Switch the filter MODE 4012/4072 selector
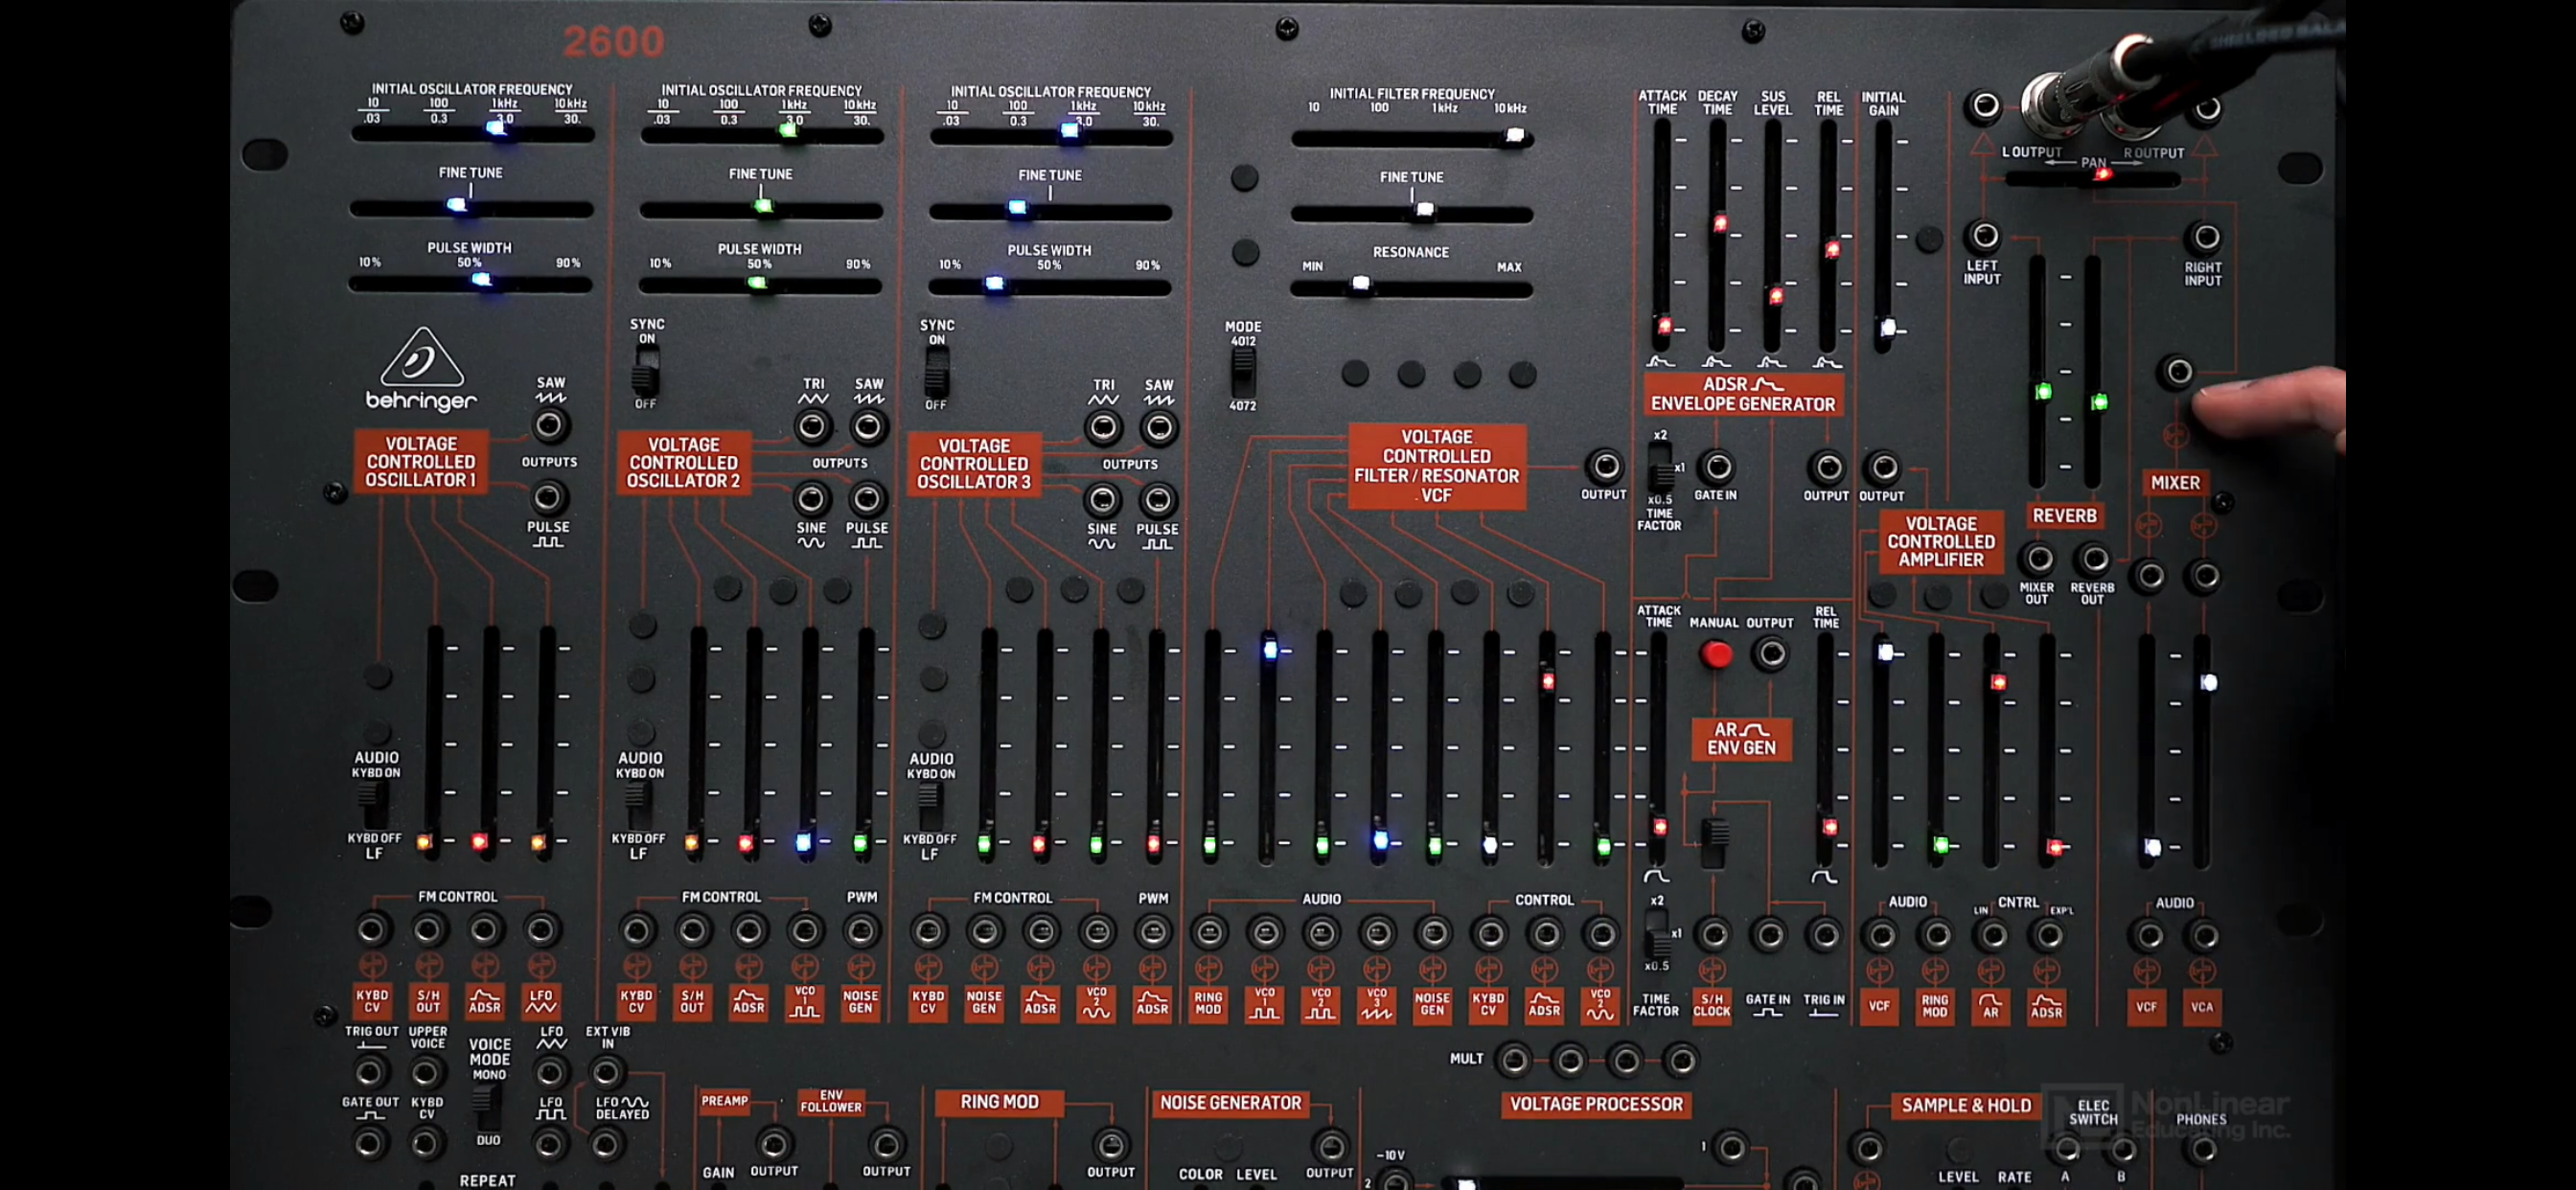This screenshot has width=2576, height=1190. [1242, 374]
